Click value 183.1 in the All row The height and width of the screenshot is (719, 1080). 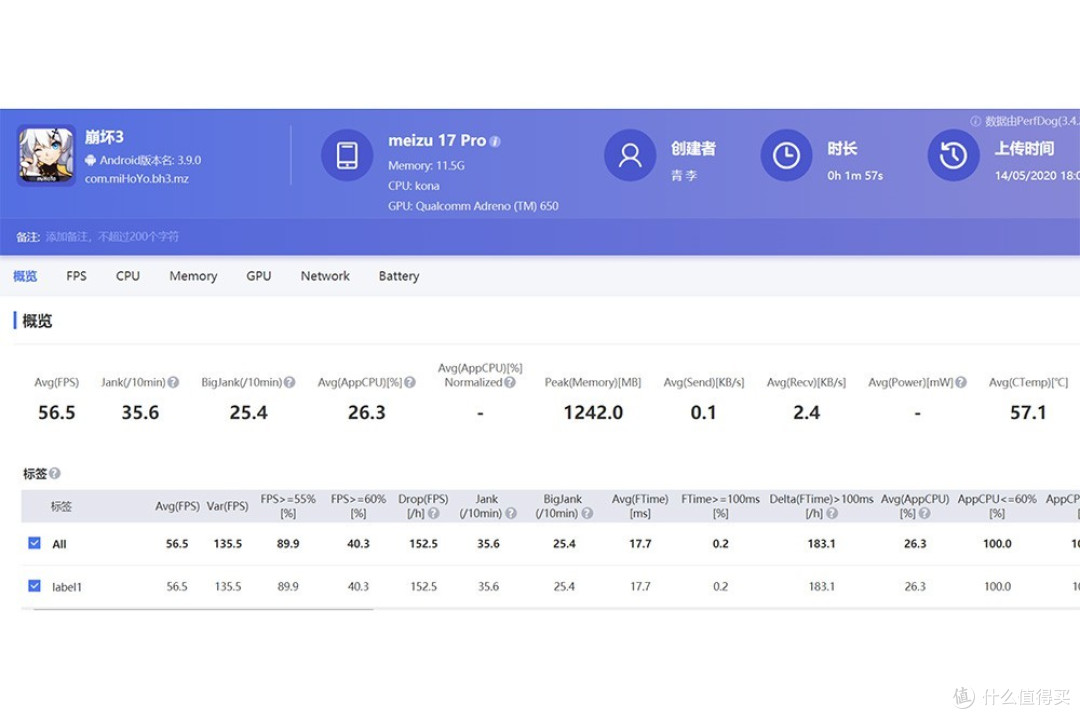[x=821, y=543]
